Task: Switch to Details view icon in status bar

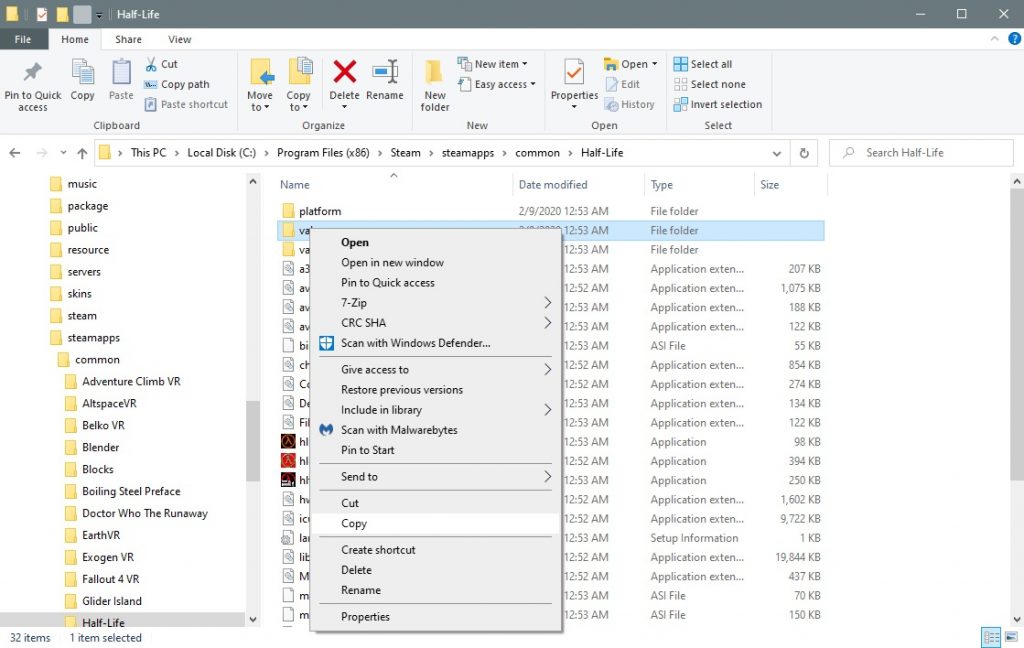Action: [991, 637]
